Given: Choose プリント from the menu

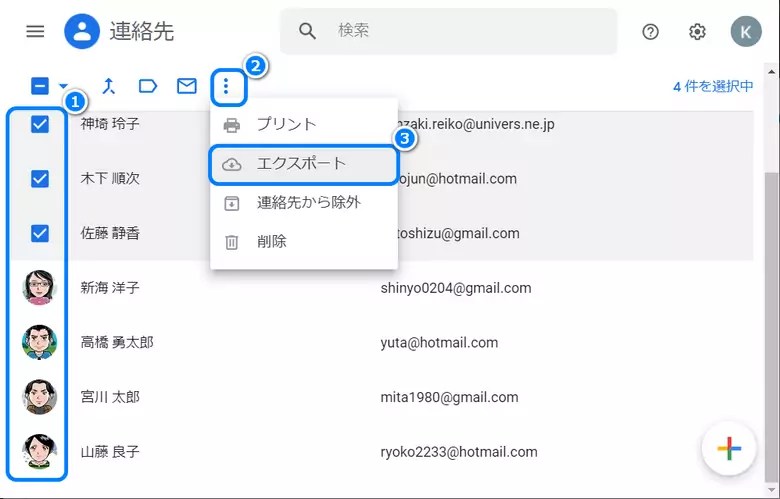Looking at the screenshot, I should click(x=304, y=124).
